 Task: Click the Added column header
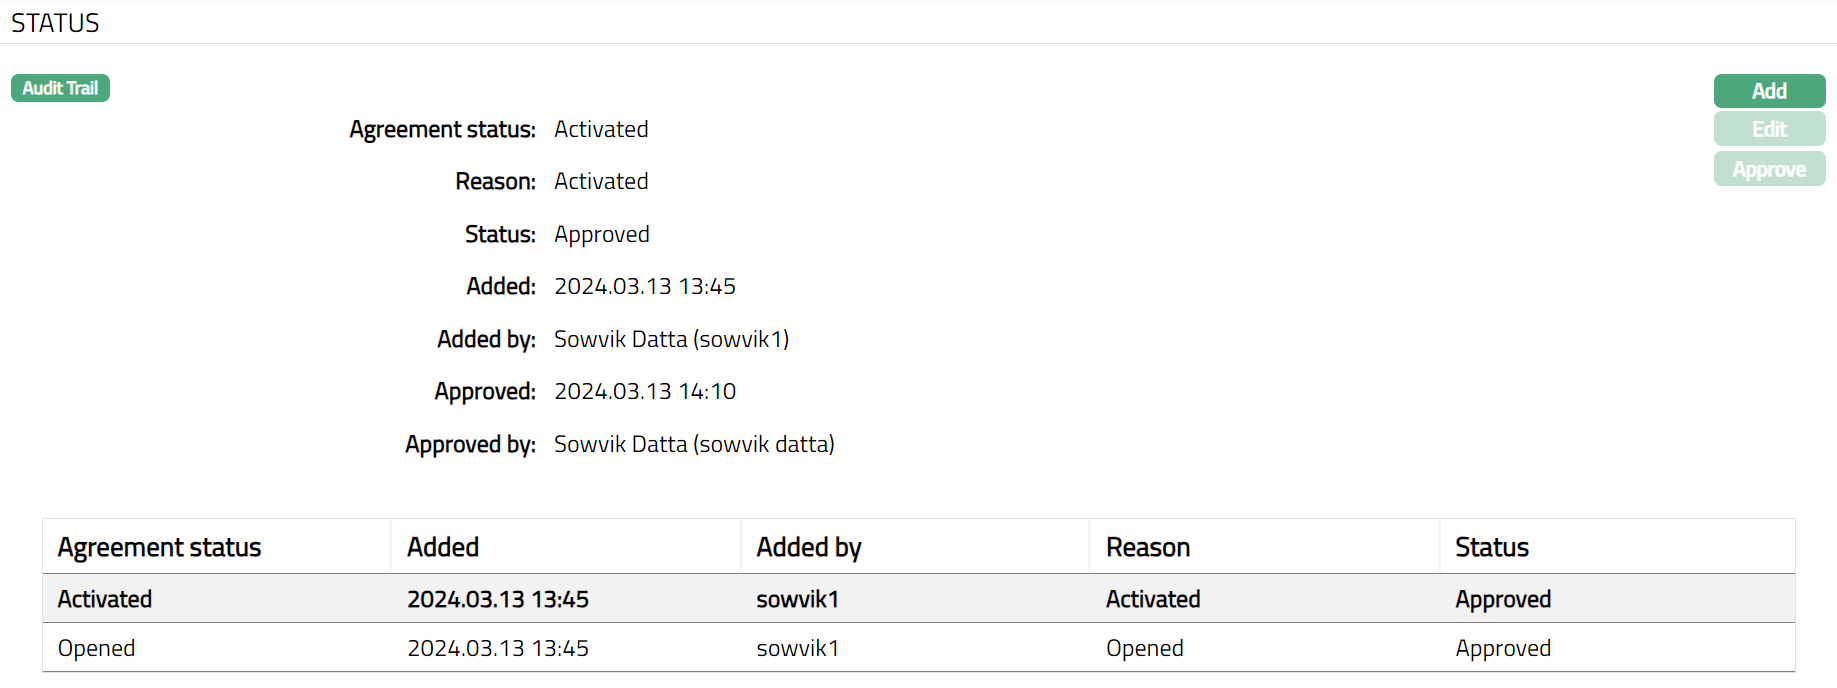point(443,547)
